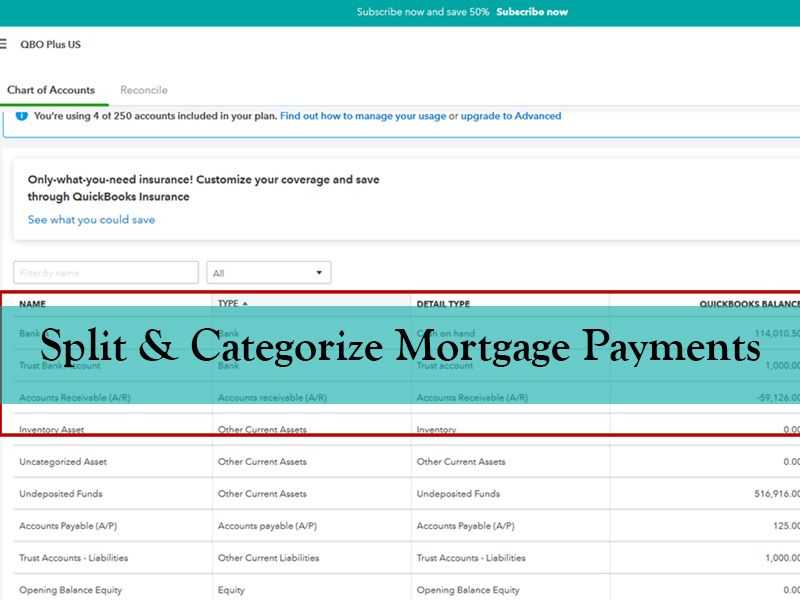This screenshot has width=800, height=600.
Task: Open Find out how to manage your usage
Action: pos(363,116)
